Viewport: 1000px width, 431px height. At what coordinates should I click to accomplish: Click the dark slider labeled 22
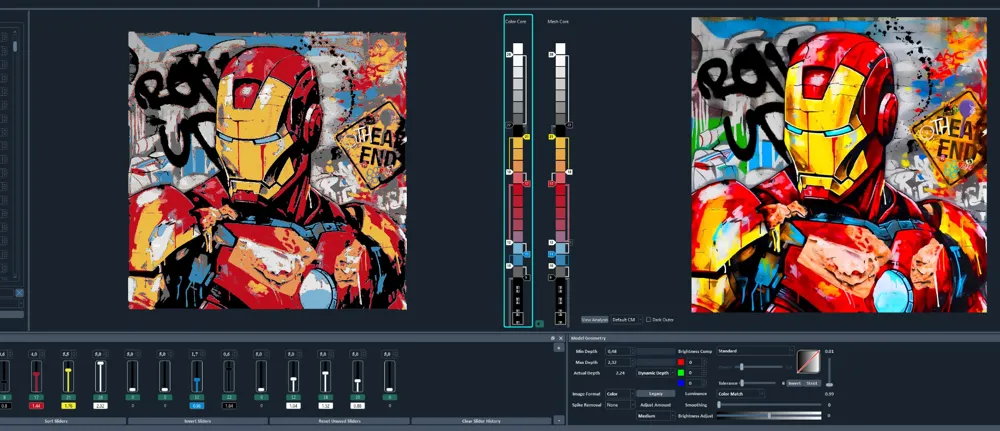click(229, 376)
